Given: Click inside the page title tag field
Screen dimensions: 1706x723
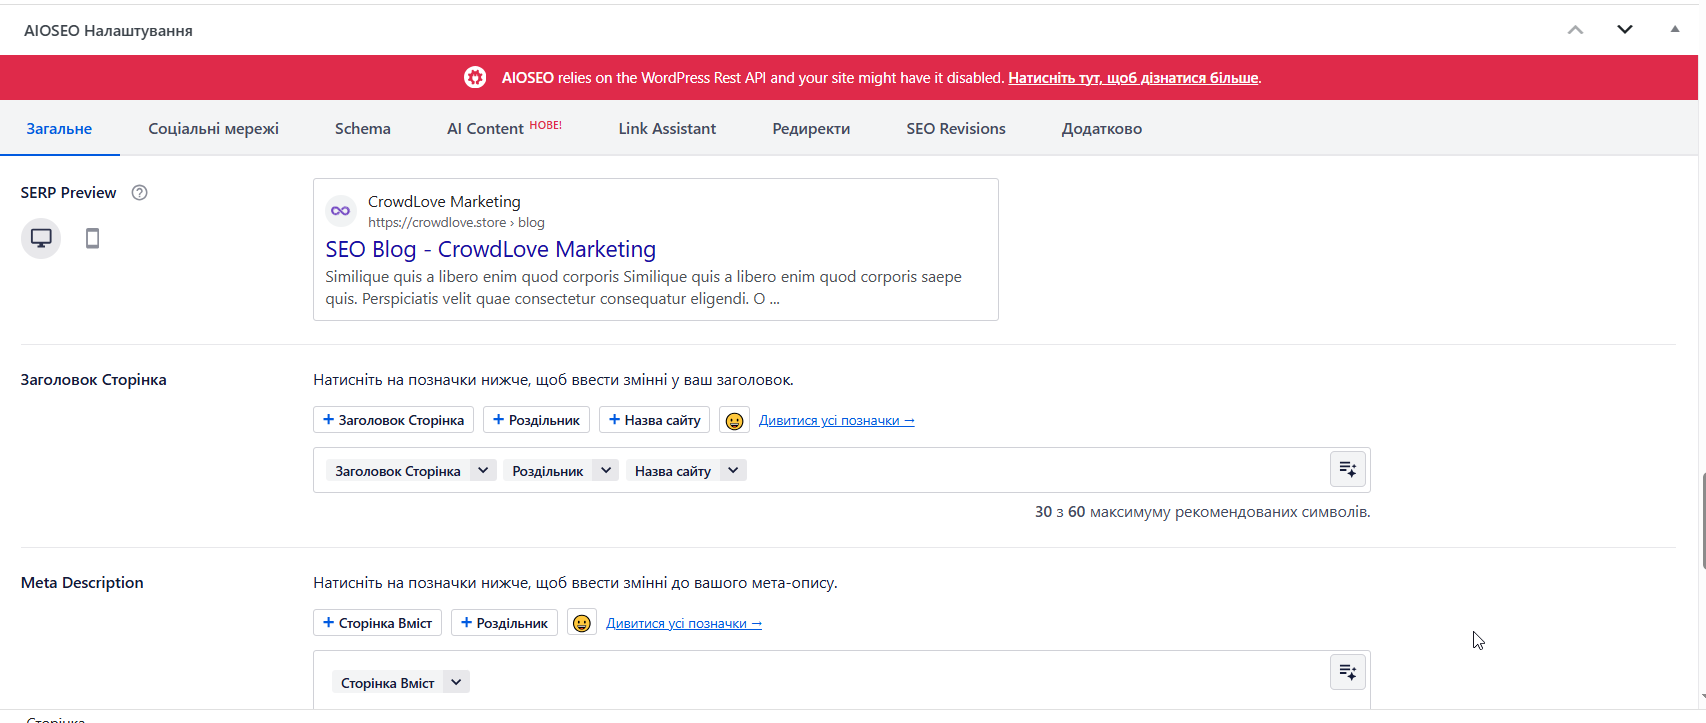Looking at the screenshot, I should [1030, 470].
